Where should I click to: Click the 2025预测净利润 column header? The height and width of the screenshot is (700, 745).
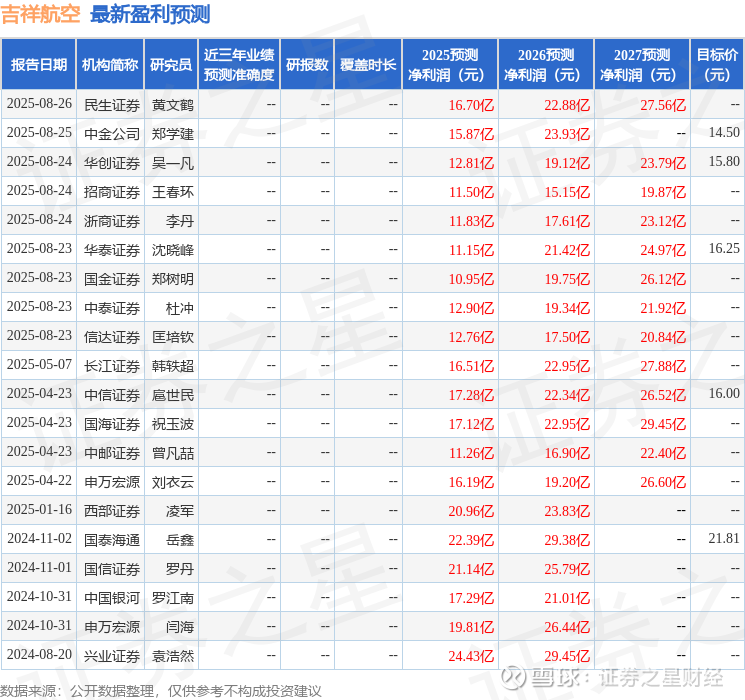point(450,64)
